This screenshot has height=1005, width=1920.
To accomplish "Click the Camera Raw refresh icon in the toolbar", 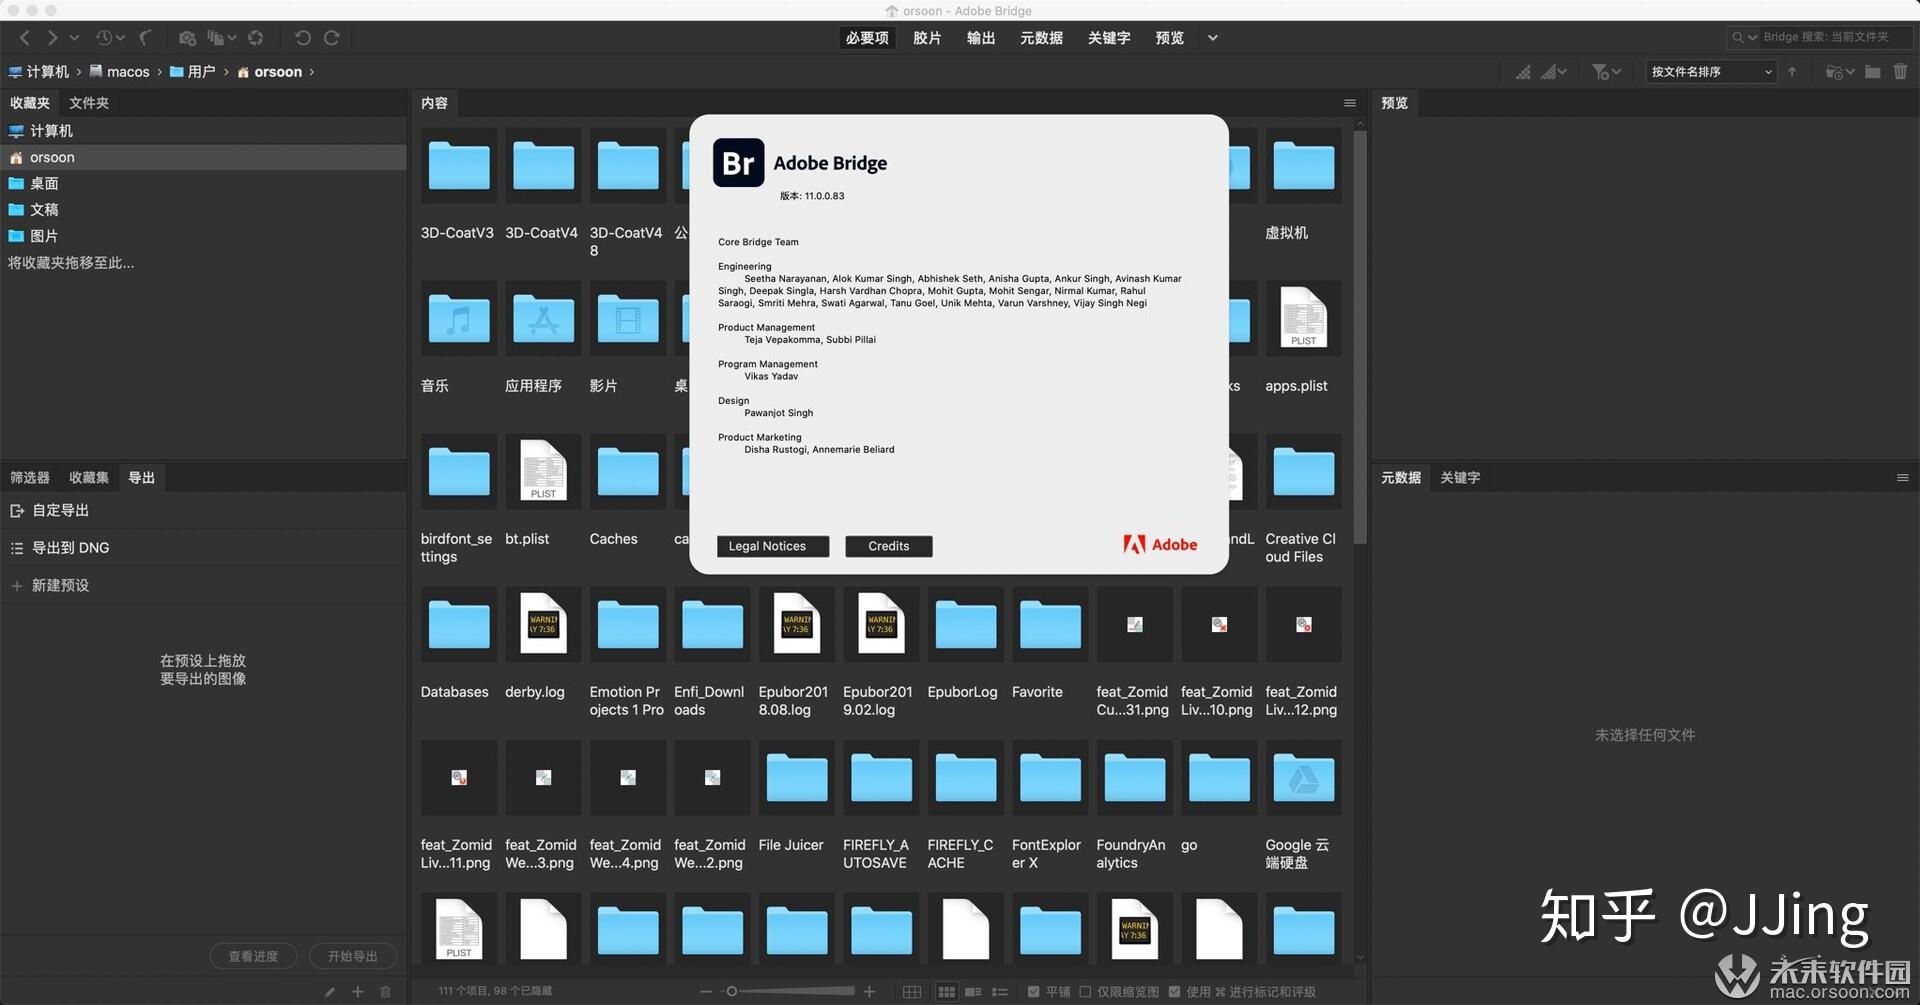I will pyautogui.click(x=256, y=38).
